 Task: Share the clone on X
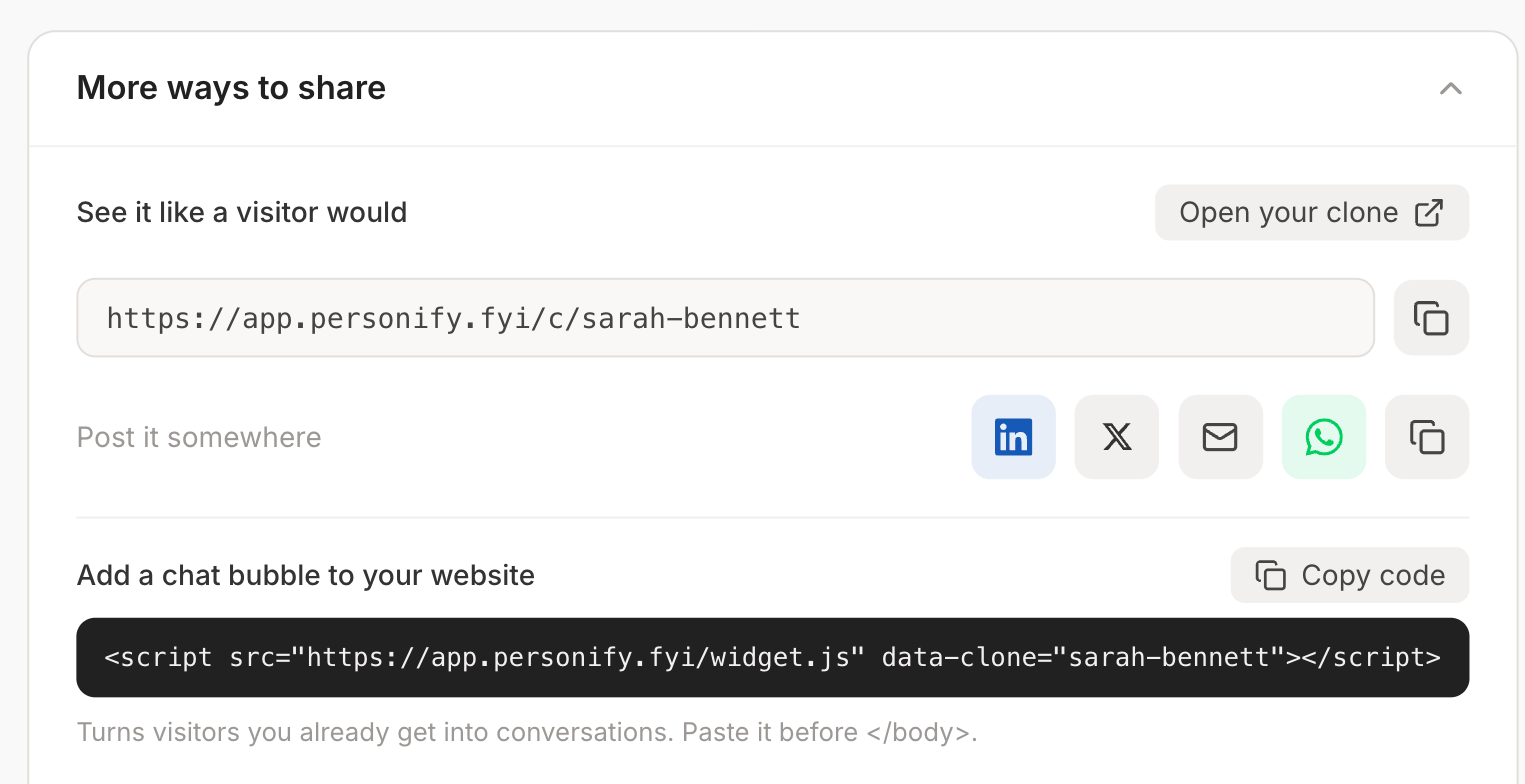tap(1116, 437)
